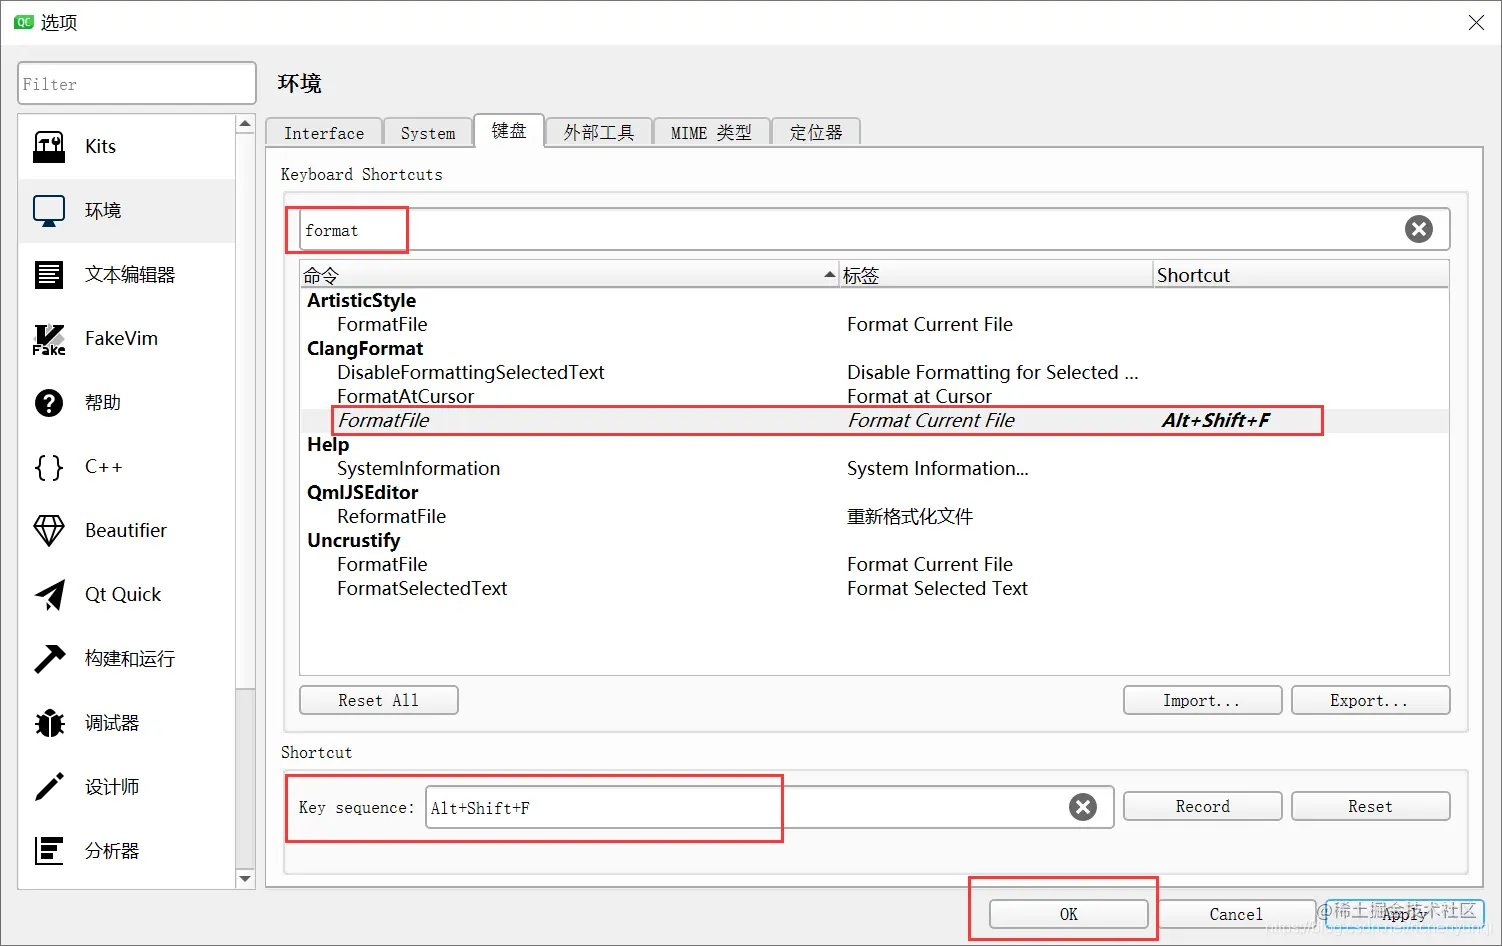Image resolution: width=1502 pixels, height=946 pixels.
Task: Sort by the 命令 column header
Action: [569, 275]
